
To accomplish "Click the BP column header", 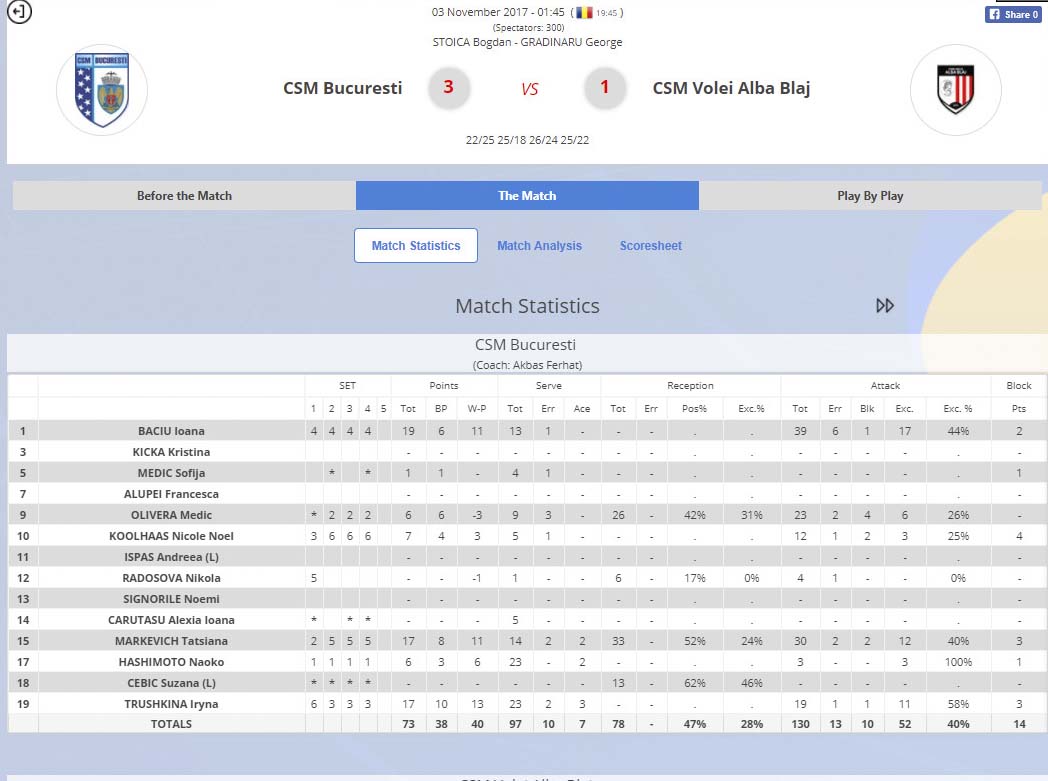I will 441,408.
